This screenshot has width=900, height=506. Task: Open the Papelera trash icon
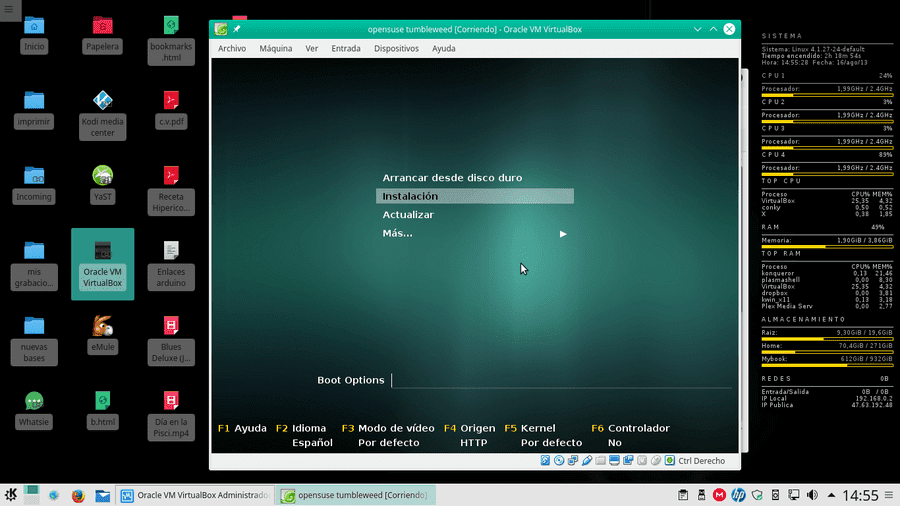tap(103, 34)
